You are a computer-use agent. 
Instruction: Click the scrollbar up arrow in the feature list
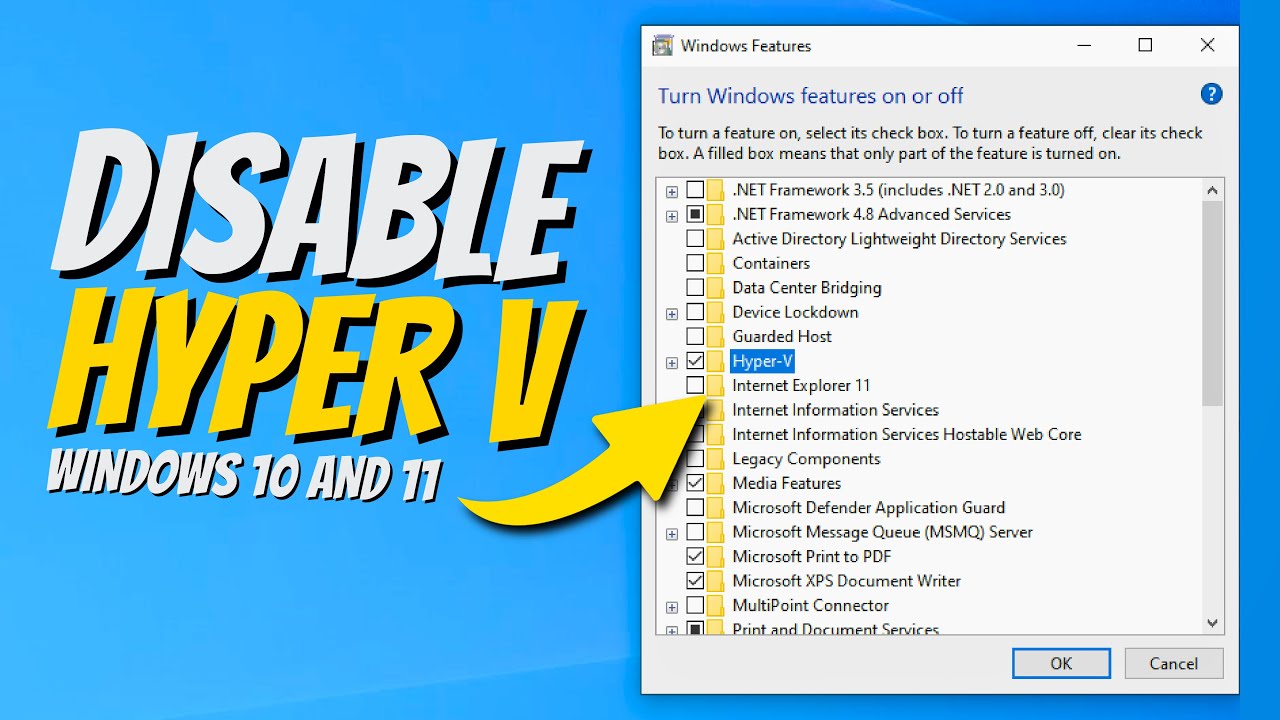[1212, 190]
